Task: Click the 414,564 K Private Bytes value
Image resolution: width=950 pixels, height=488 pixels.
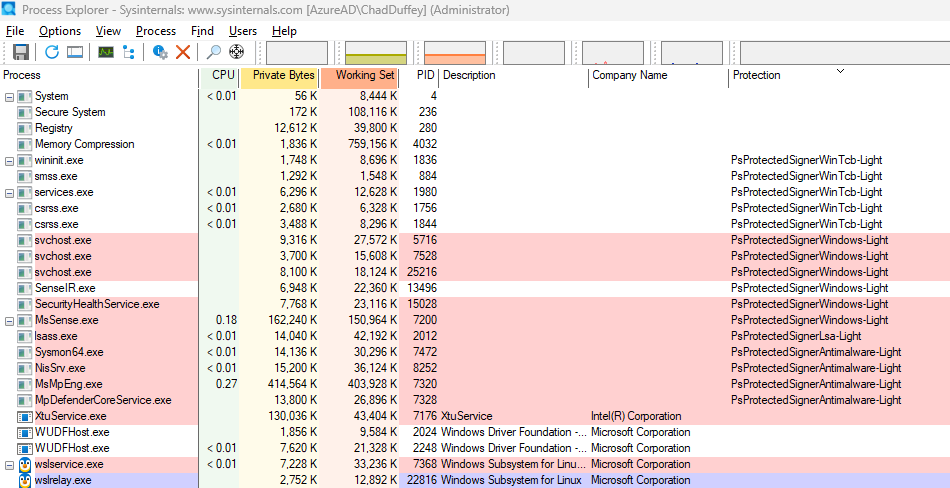Action: pyautogui.click(x=292, y=384)
